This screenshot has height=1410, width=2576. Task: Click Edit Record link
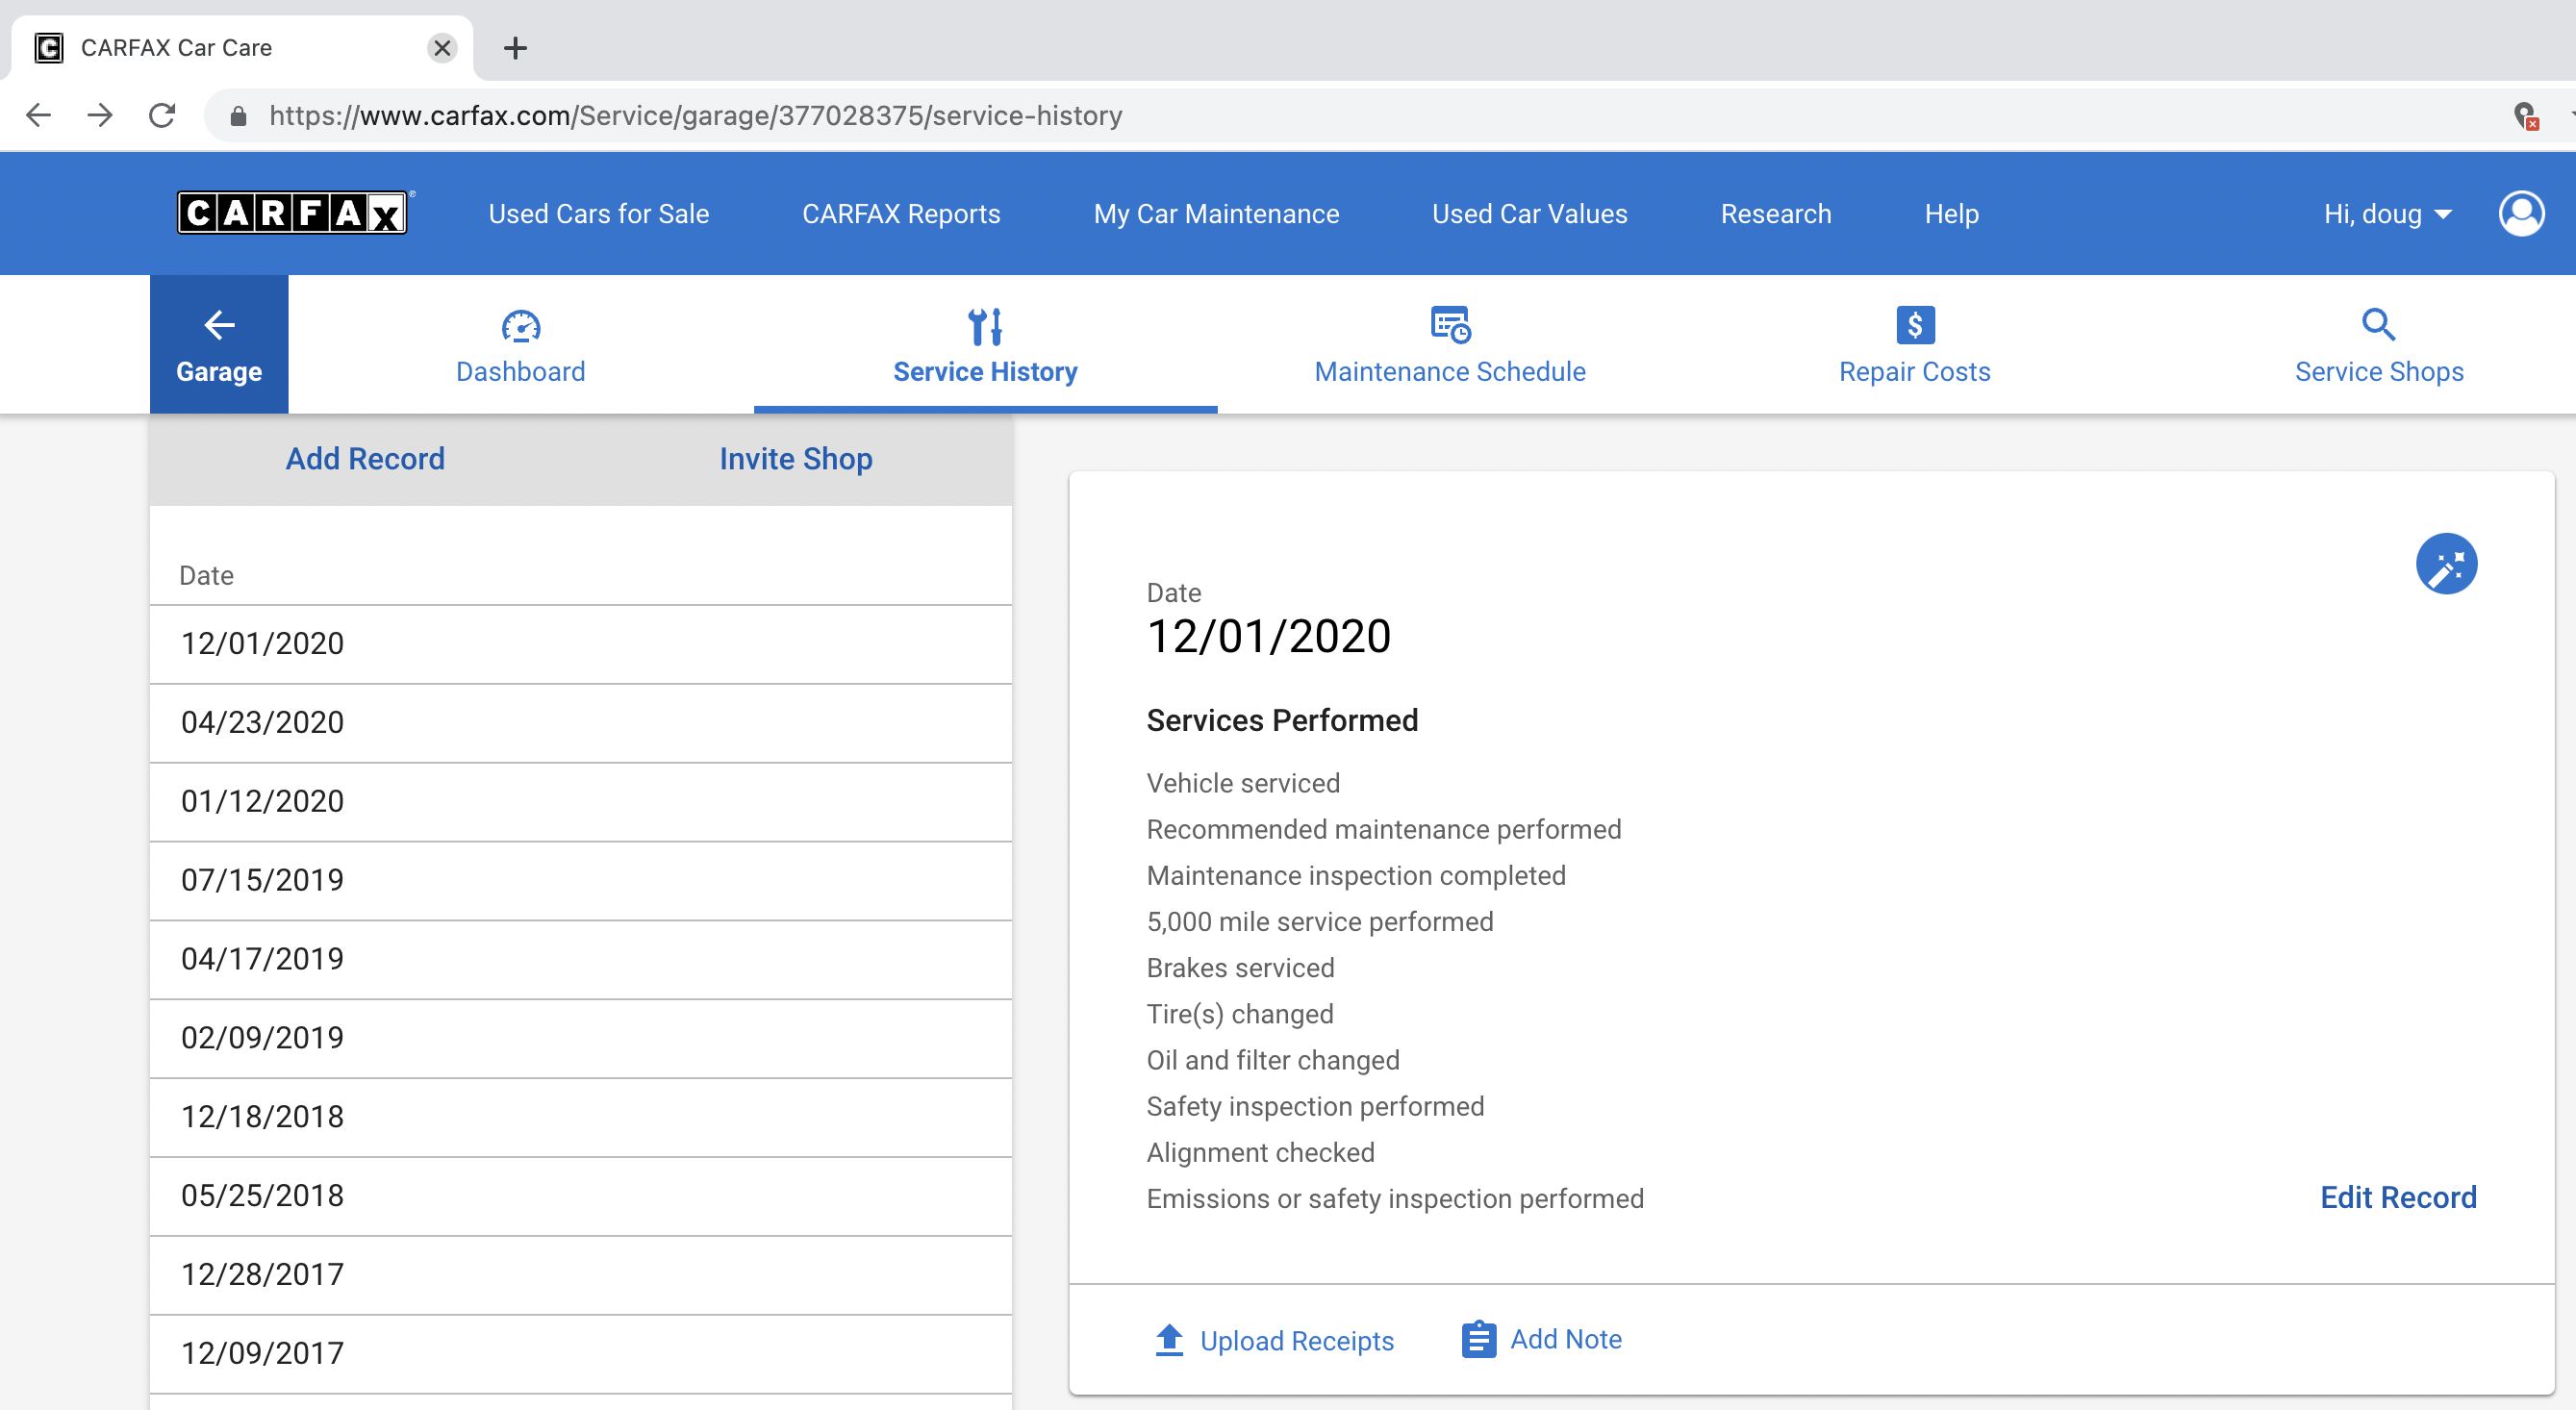click(x=2398, y=1197)
